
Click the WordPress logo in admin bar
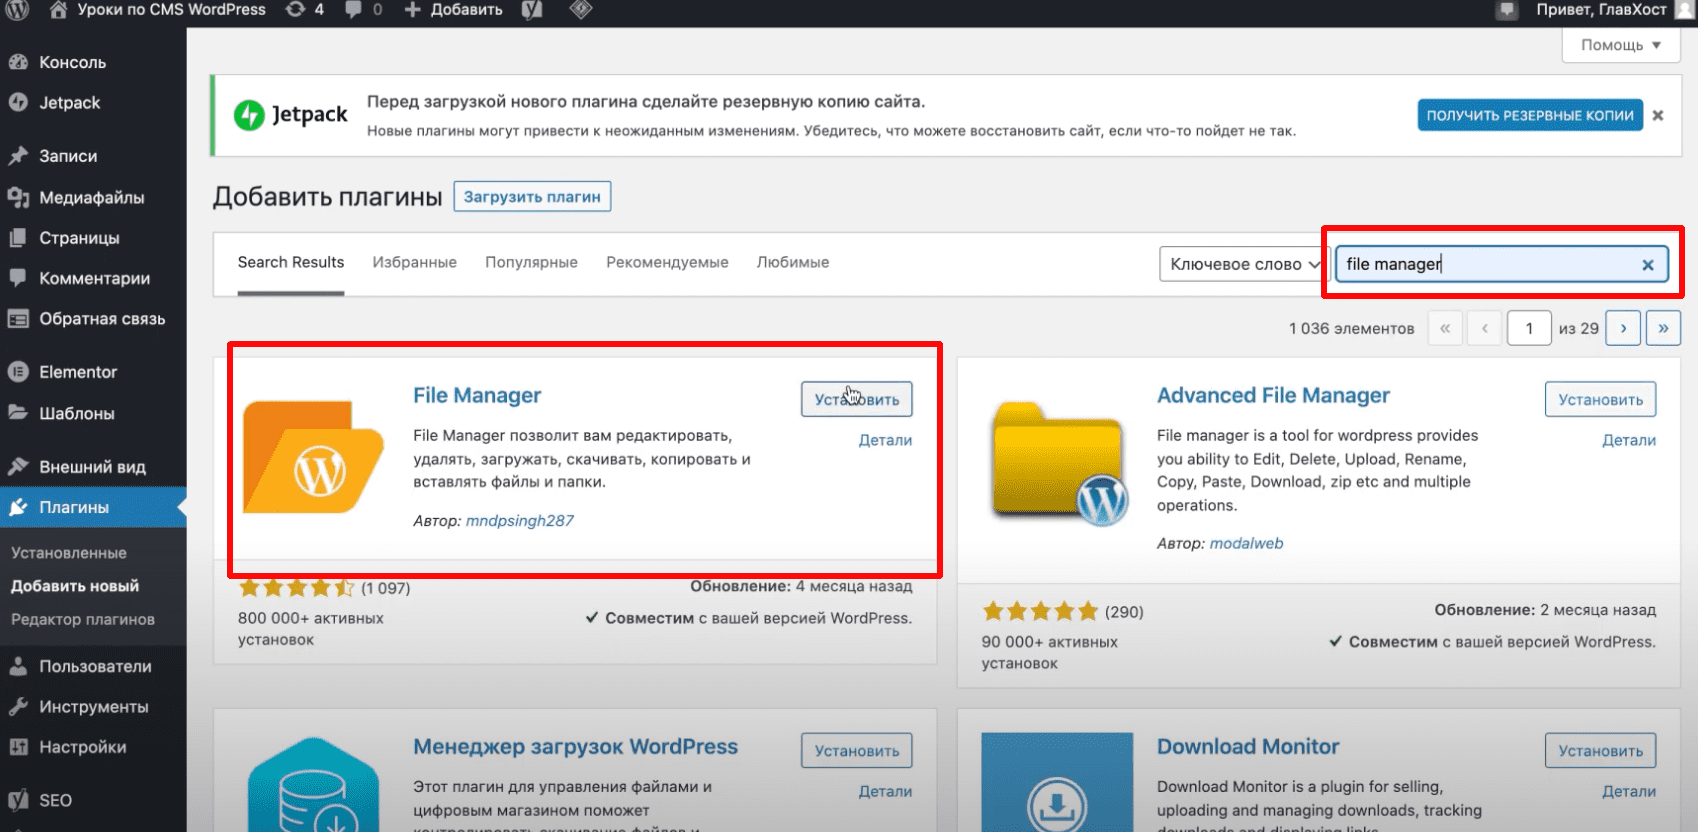(x=18, y=10)
